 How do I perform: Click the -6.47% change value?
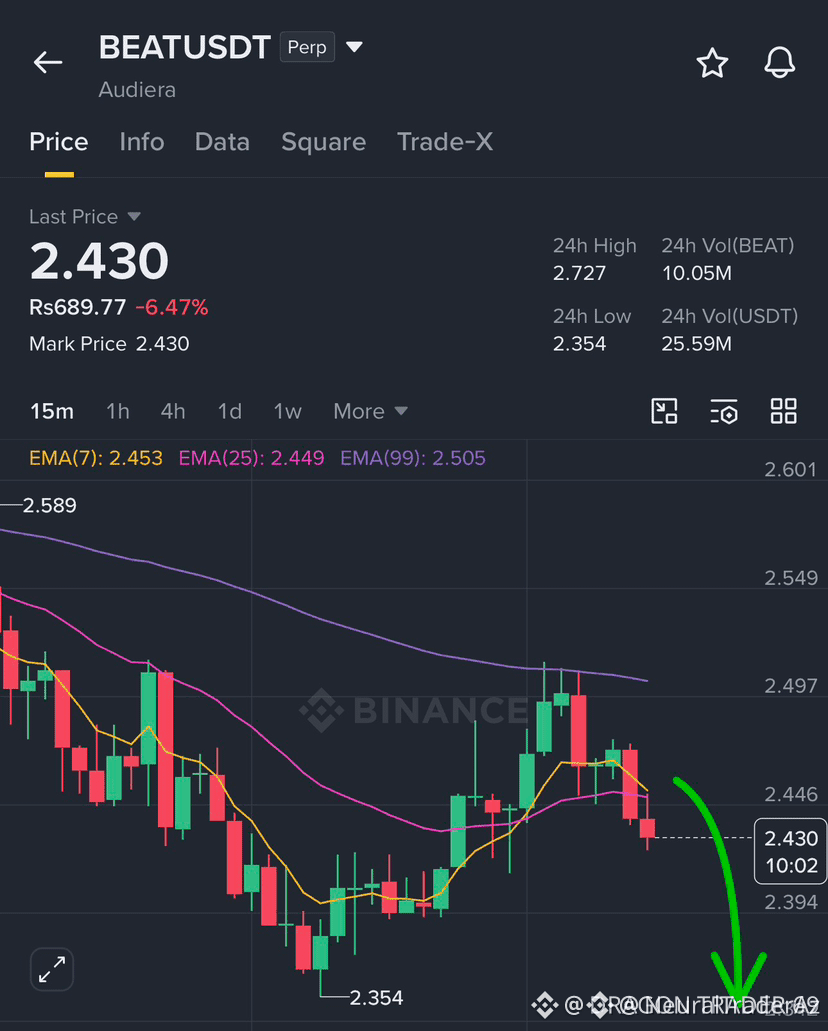pos(172,307)
